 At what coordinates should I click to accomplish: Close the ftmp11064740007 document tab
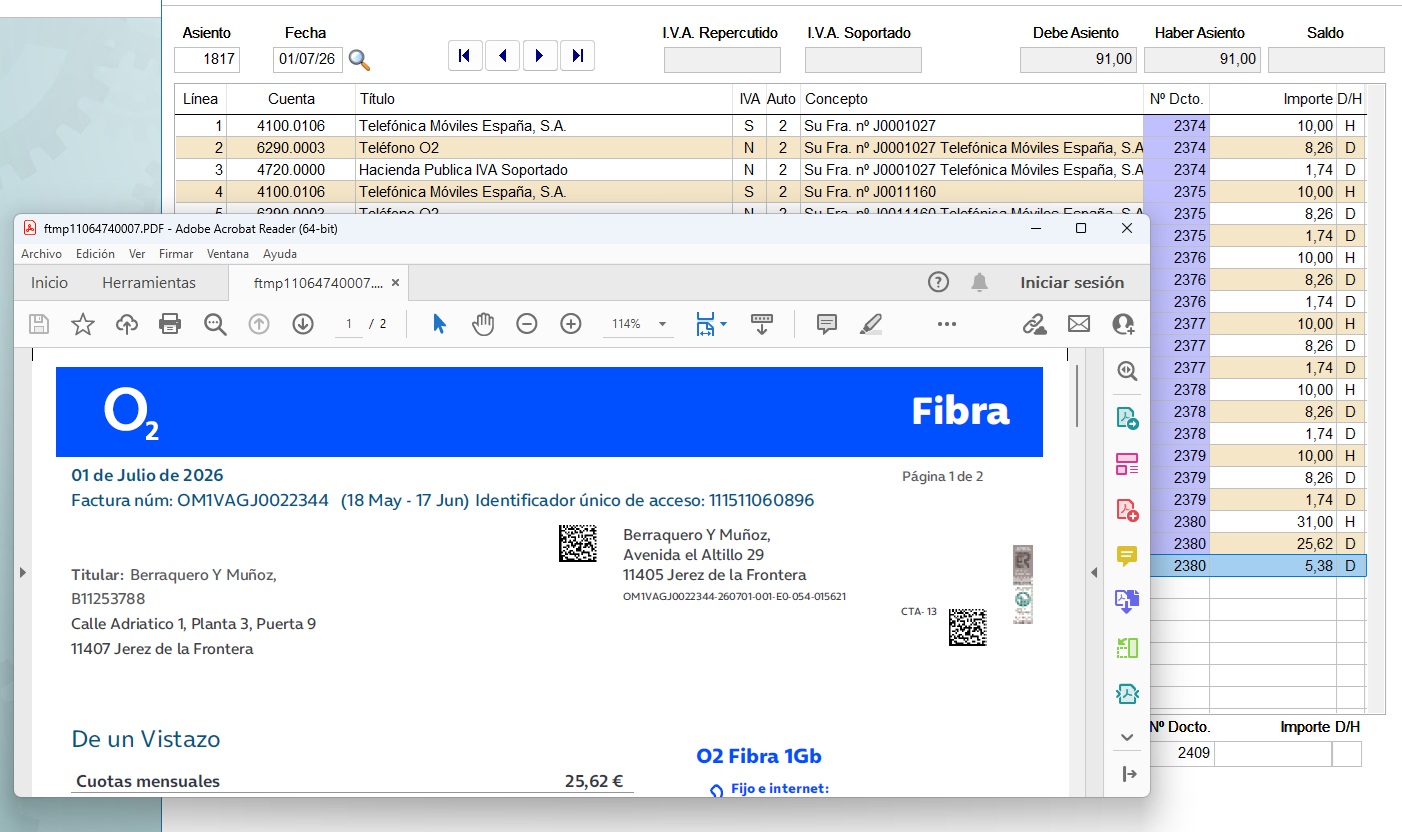(x=395, y=283)
